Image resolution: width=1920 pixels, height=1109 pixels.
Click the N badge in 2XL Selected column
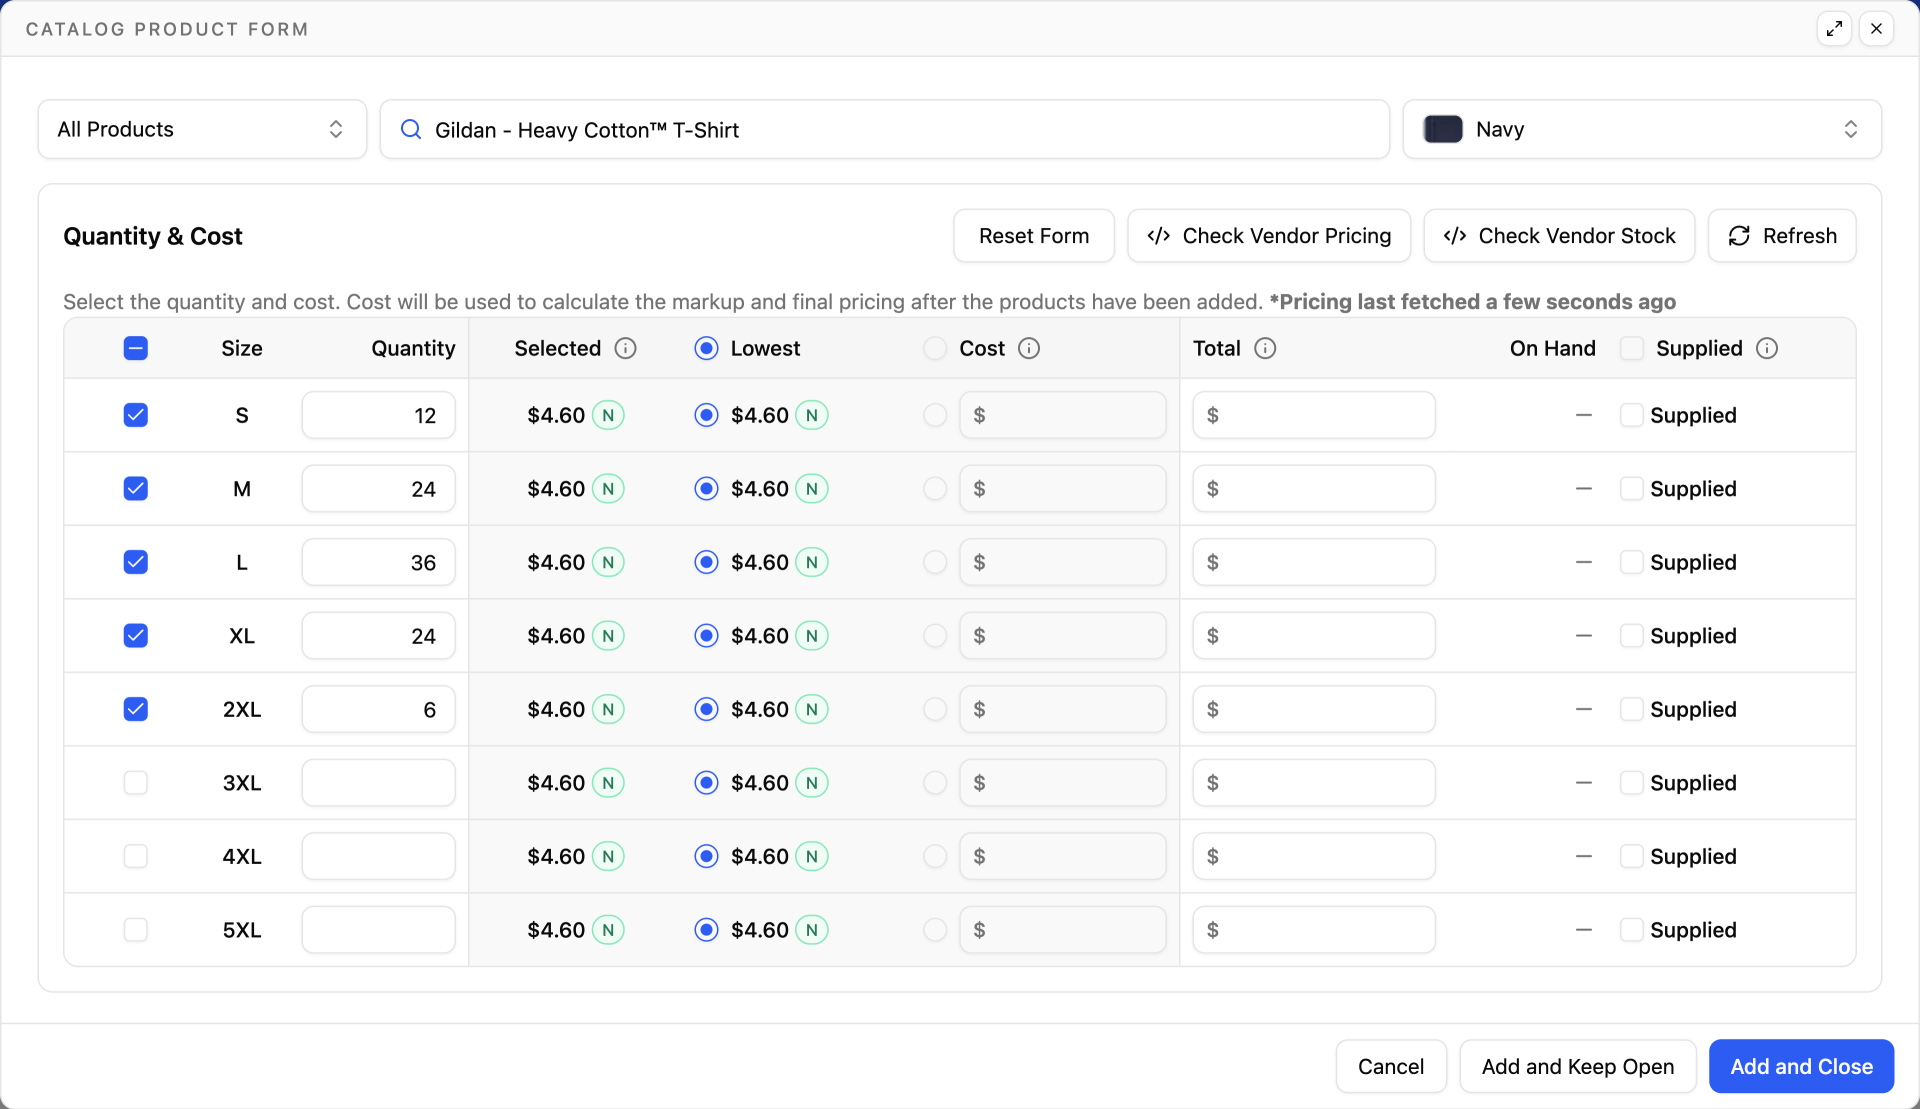(608, 709)
